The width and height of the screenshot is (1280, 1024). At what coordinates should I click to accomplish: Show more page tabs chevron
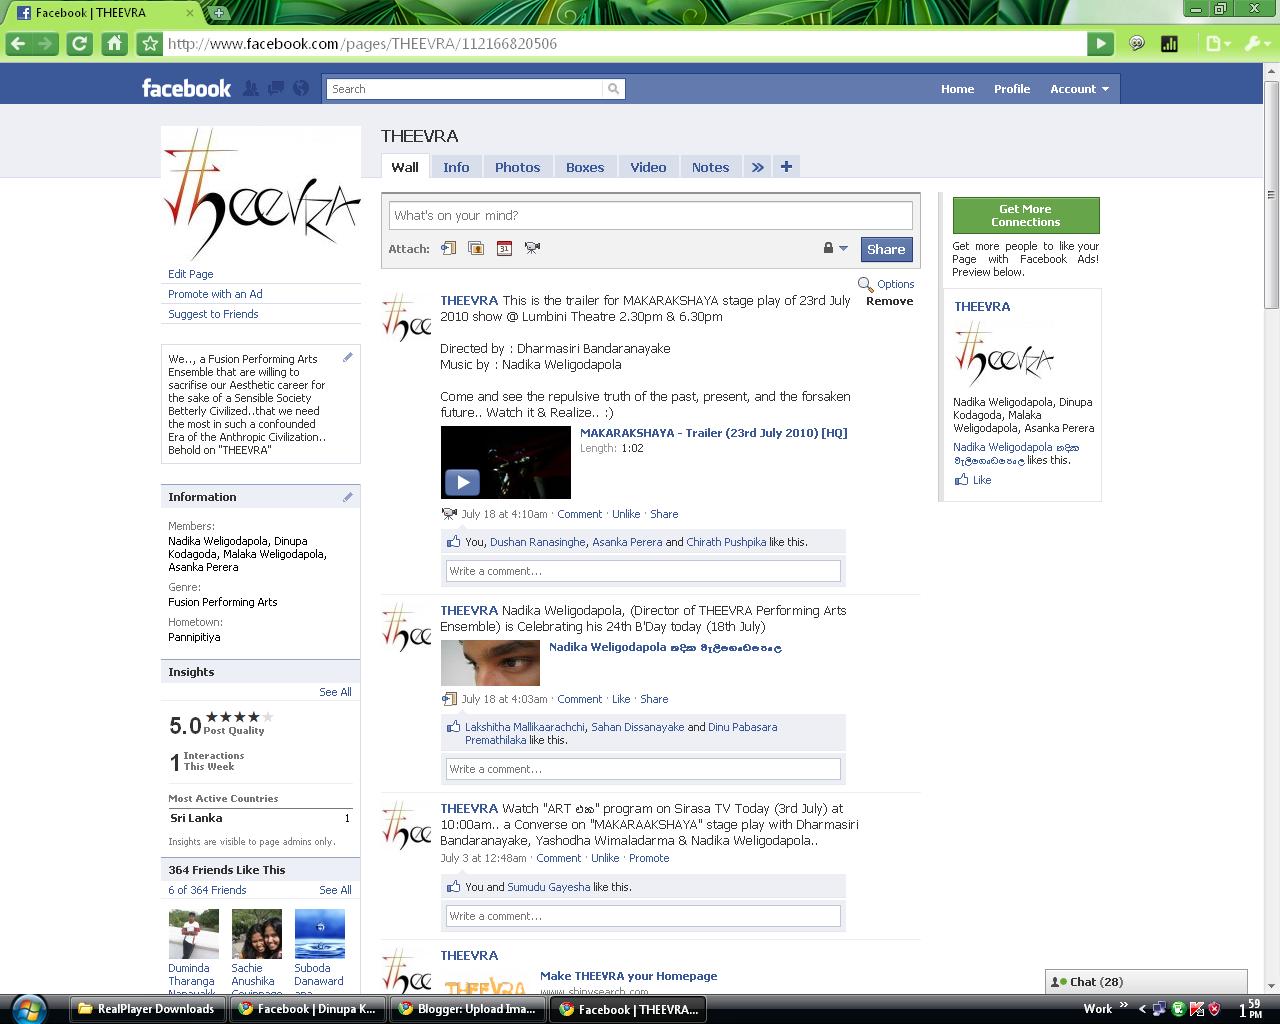click(757, 167)
